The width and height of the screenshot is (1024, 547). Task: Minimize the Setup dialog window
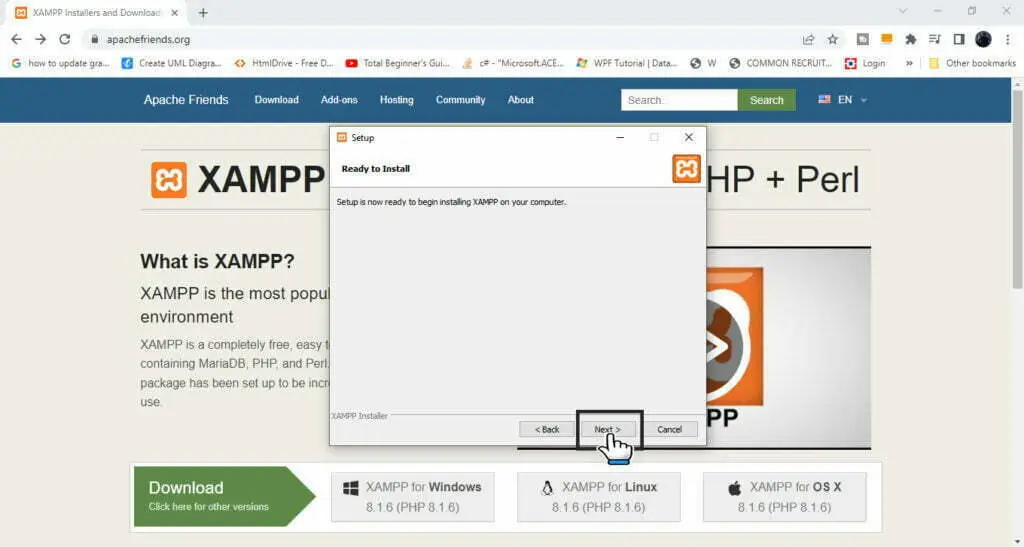click(x=620, y=137)
